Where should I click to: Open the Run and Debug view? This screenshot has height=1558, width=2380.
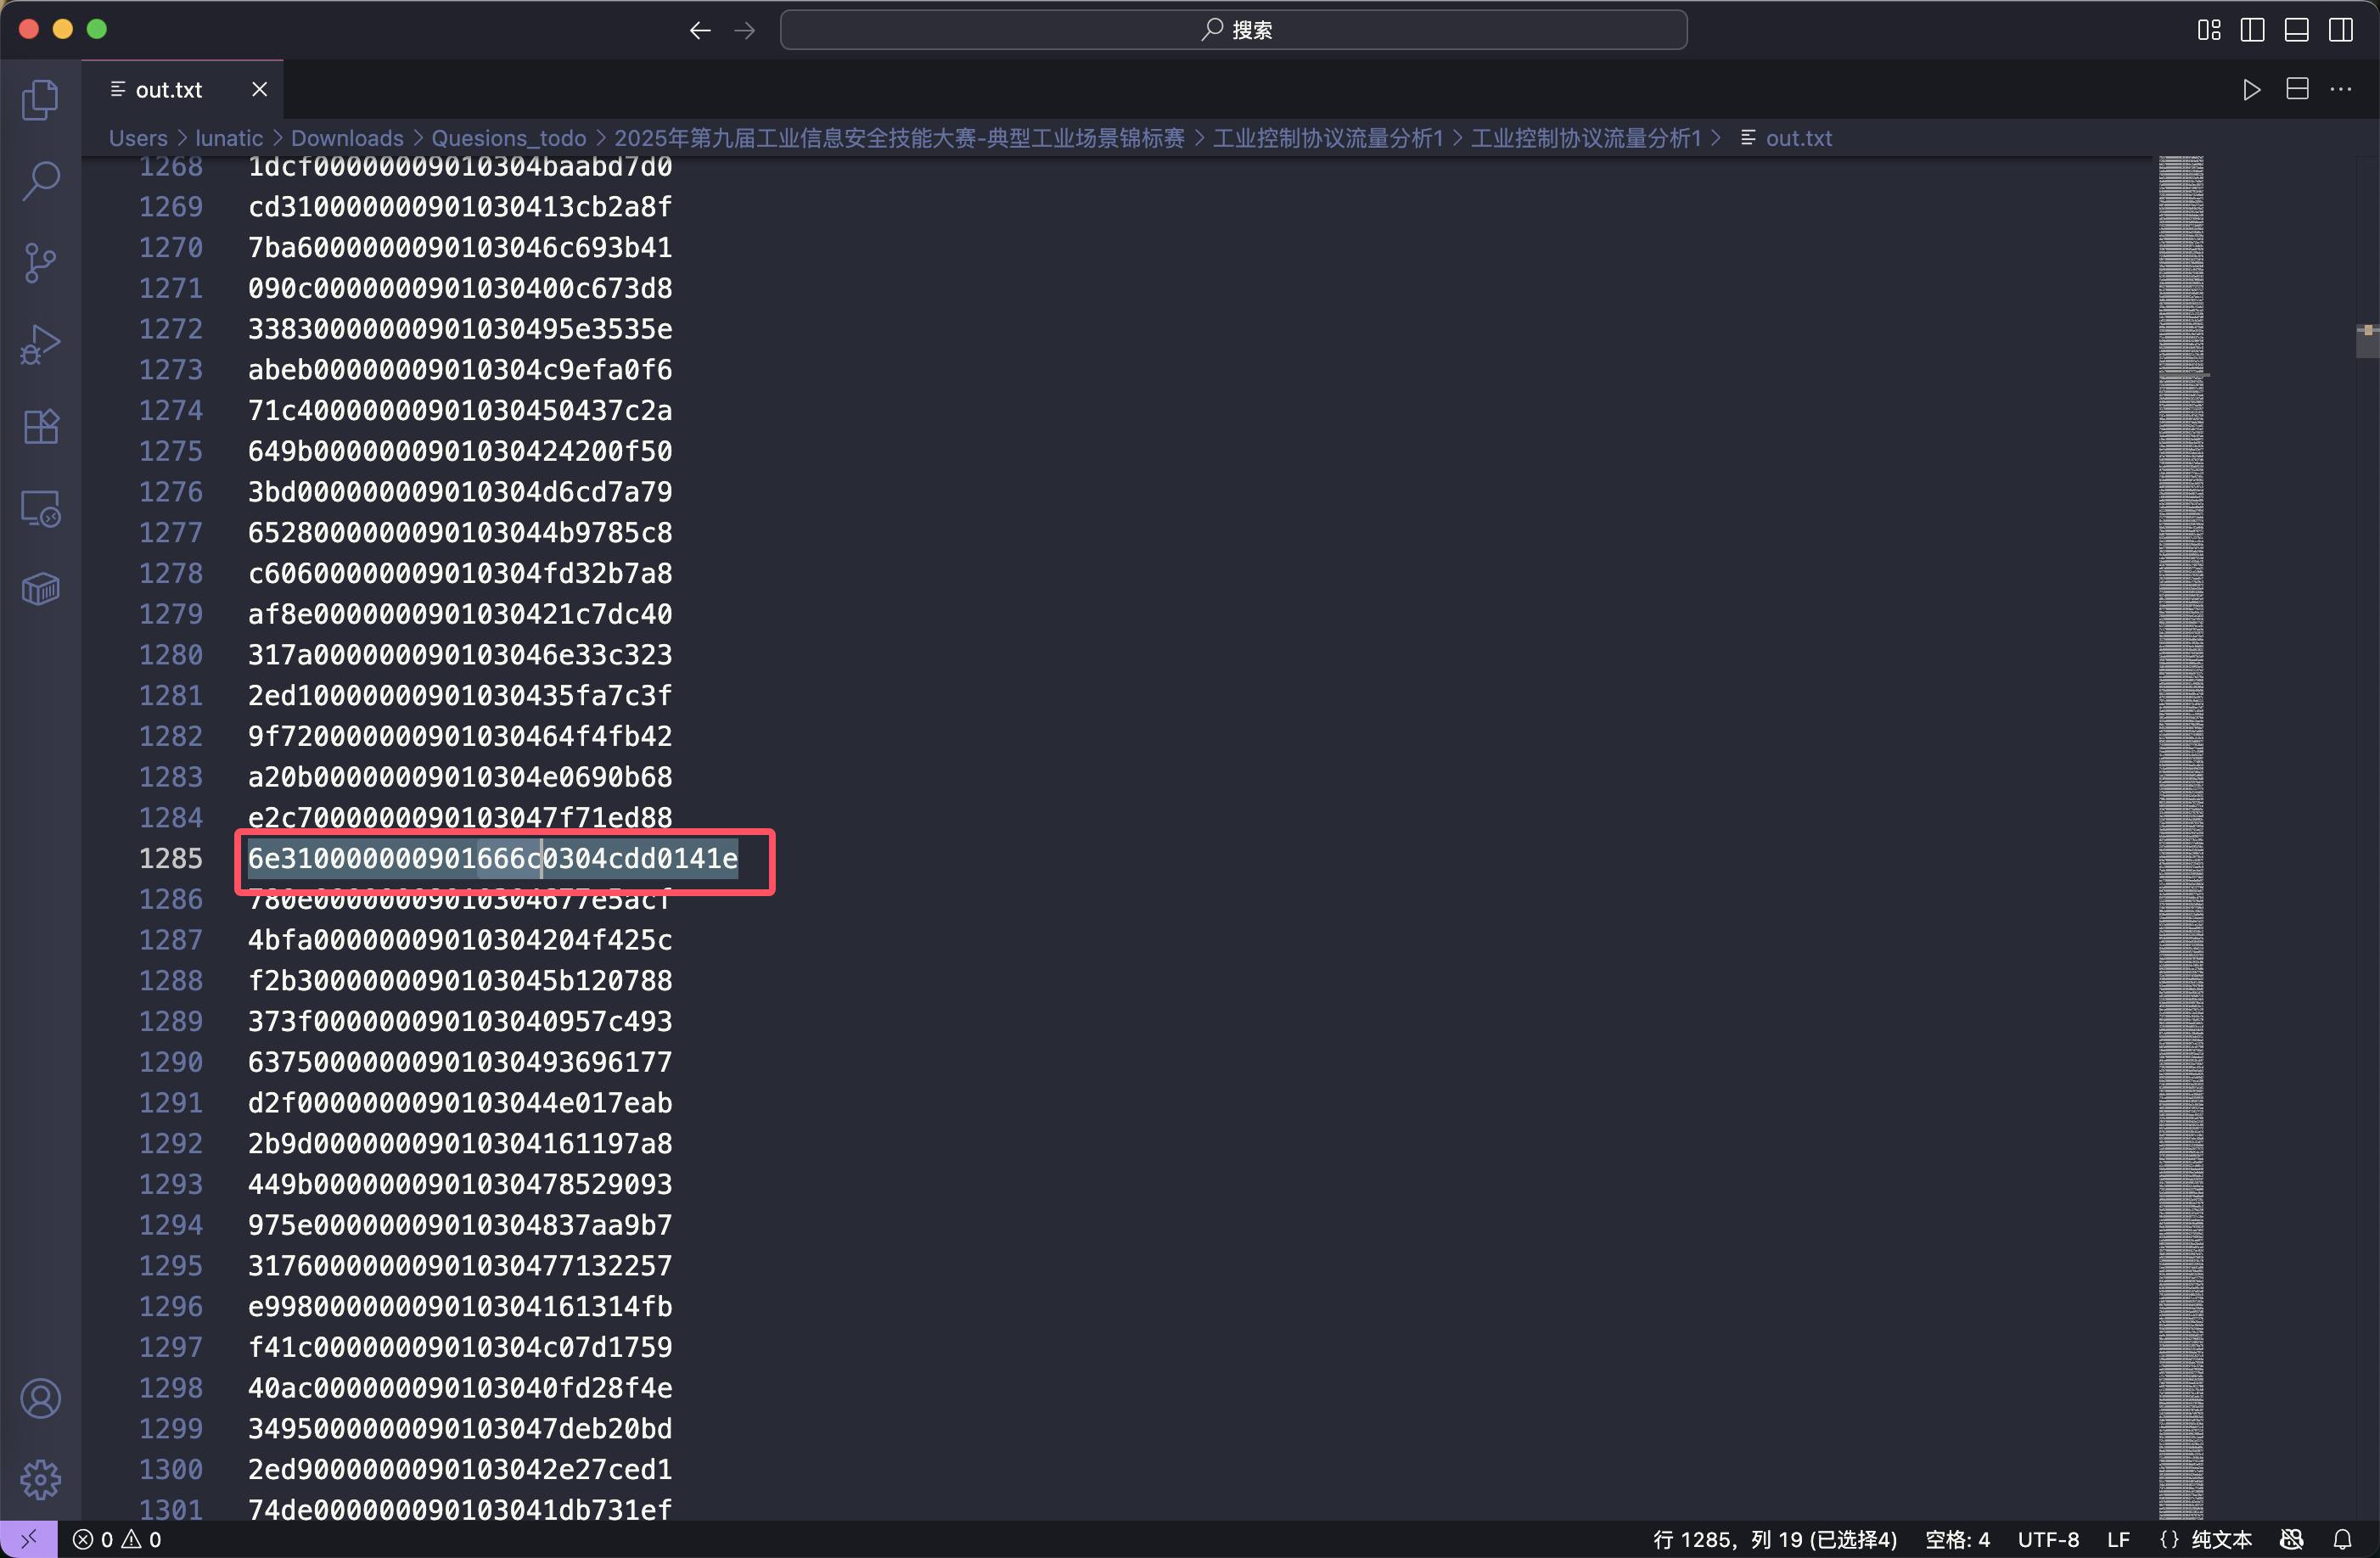tap(41, 344)
